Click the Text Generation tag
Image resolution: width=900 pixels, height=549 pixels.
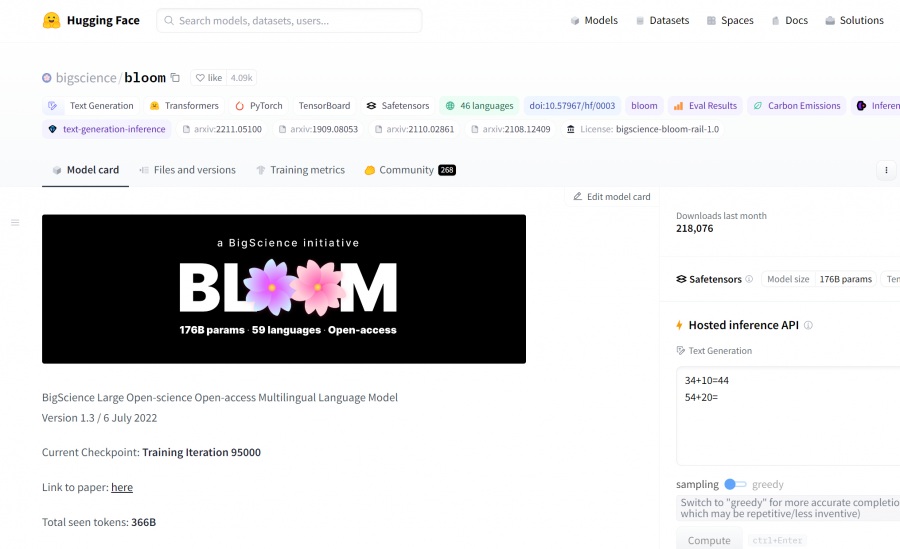pyautogui.click(x=91, y=106)
